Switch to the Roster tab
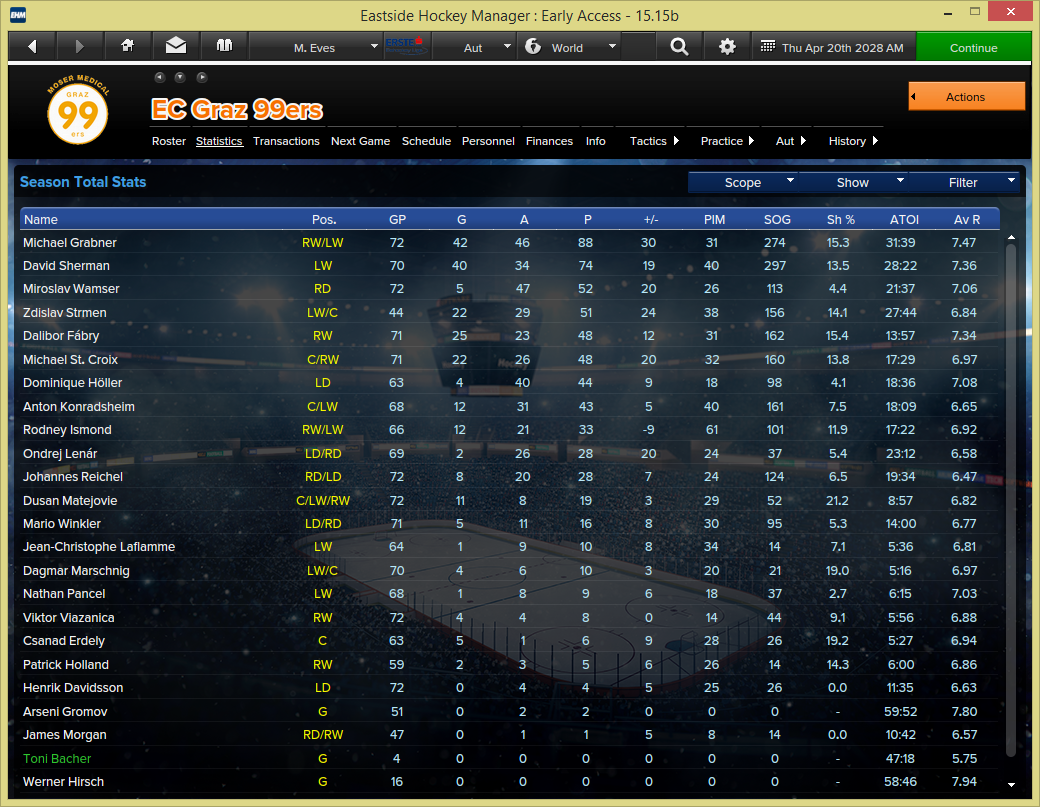This screenshot has height=807, width=1040. tap(168, 141)
